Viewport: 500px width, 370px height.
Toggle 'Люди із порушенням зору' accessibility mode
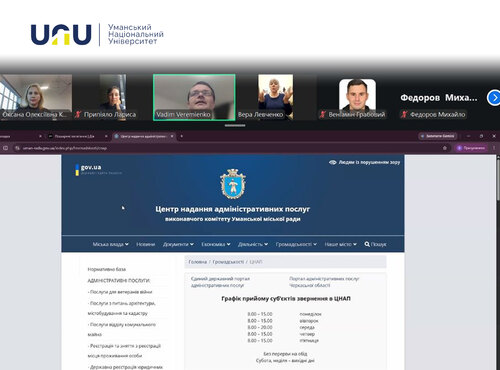tap(364, 162)
